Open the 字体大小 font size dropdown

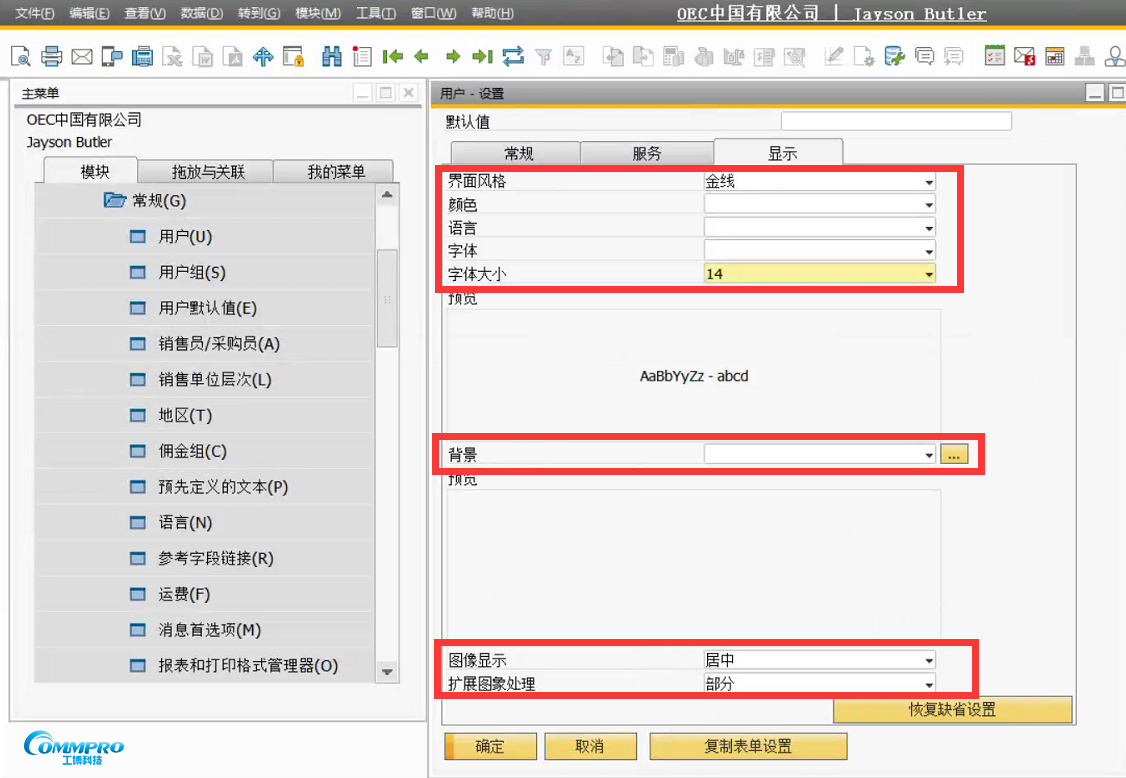tap(928, 273)
